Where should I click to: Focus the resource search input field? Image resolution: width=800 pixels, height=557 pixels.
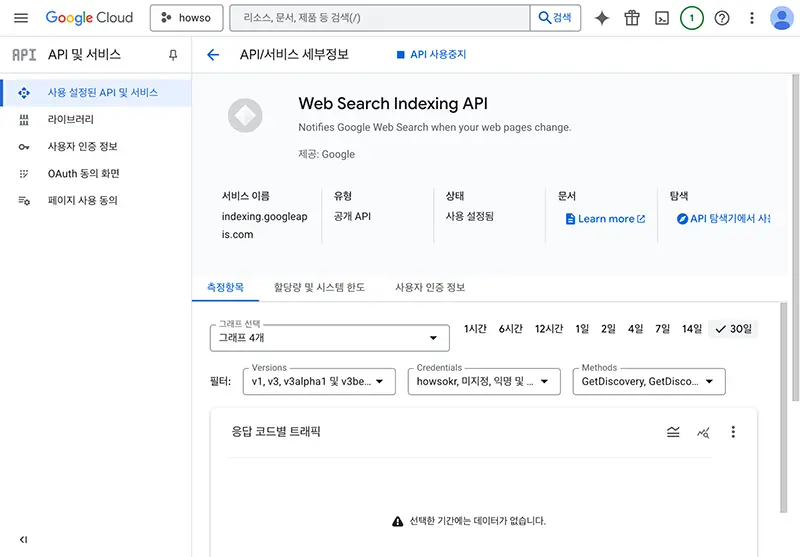click(380, 18)
